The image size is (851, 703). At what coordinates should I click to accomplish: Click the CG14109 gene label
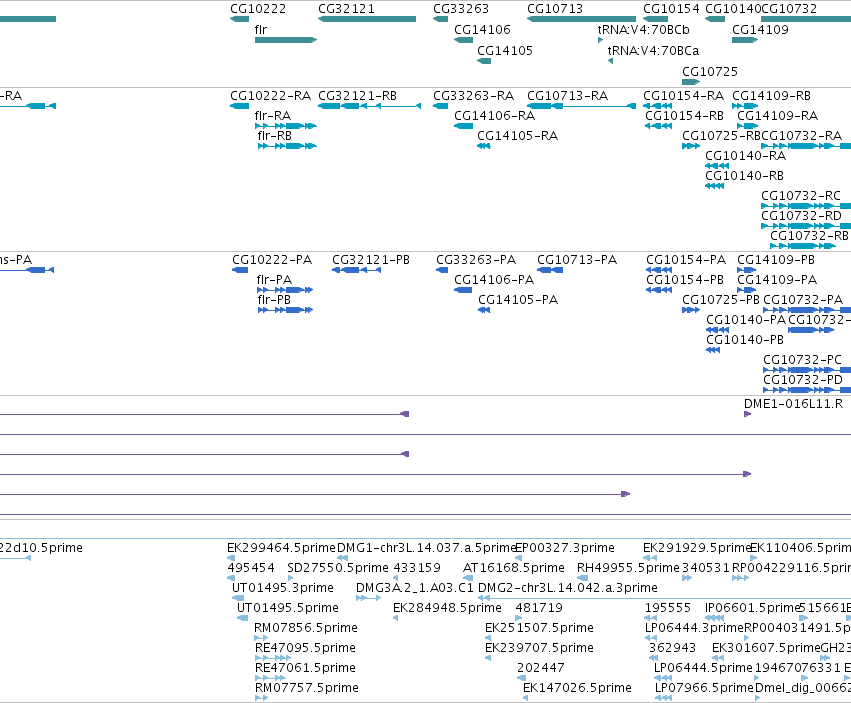point(760,29)
